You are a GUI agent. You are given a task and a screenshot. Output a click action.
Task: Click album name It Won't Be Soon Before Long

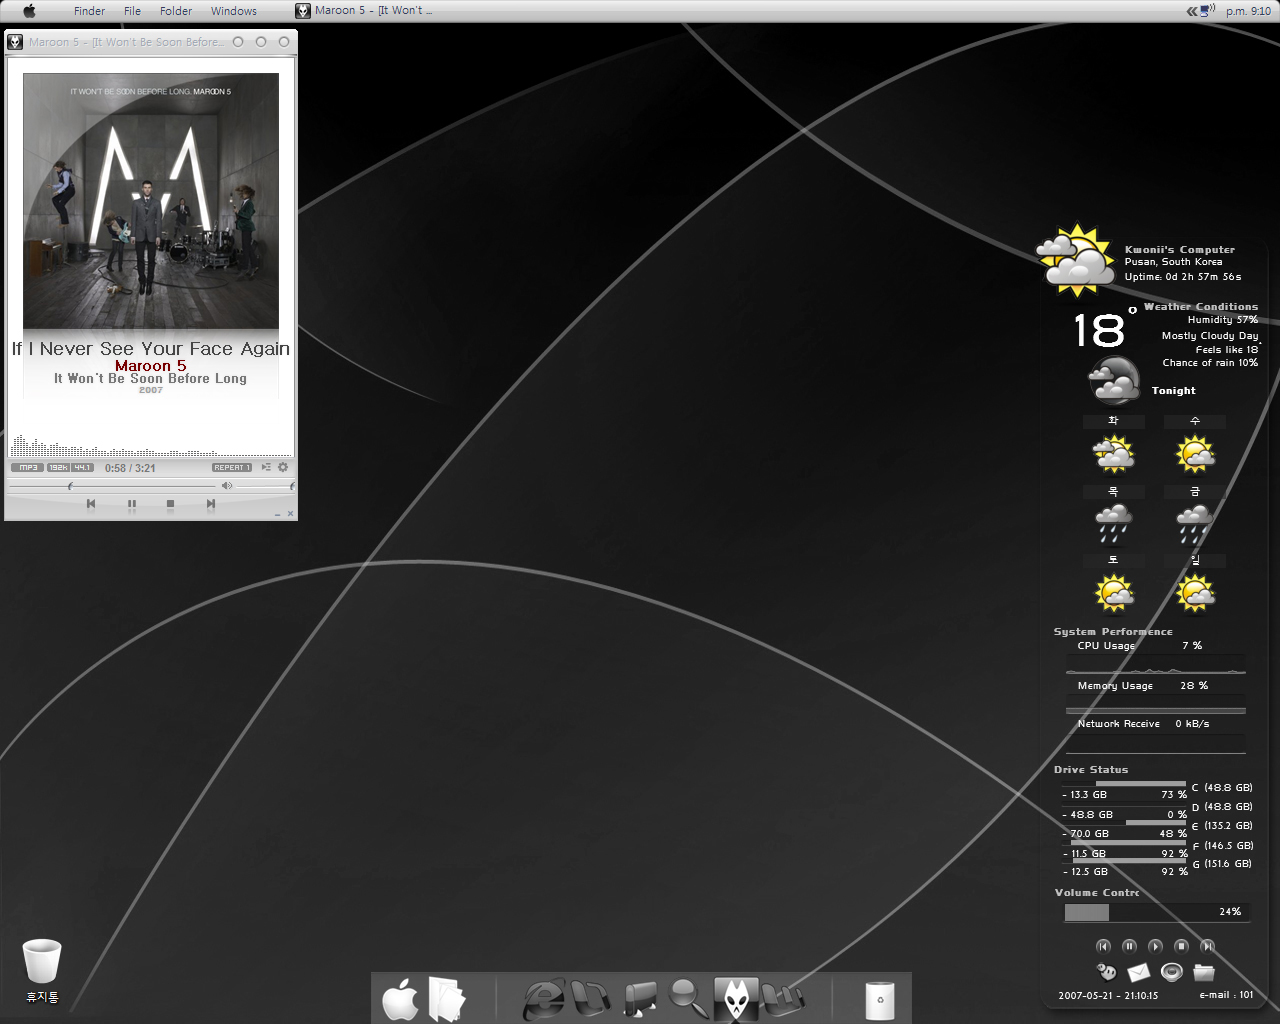click(150, 379)
